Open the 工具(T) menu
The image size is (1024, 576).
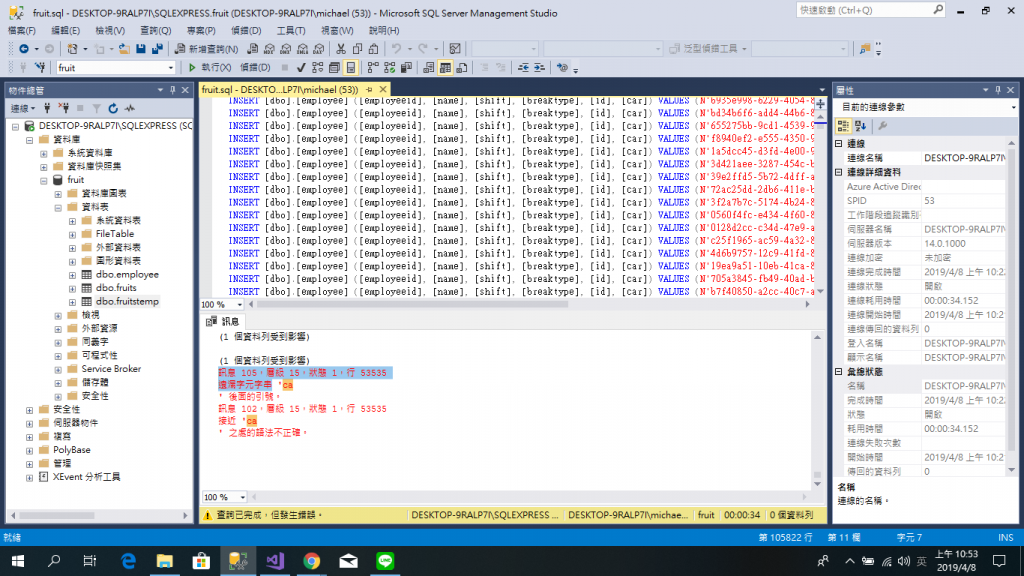click(x=291, y=31)
